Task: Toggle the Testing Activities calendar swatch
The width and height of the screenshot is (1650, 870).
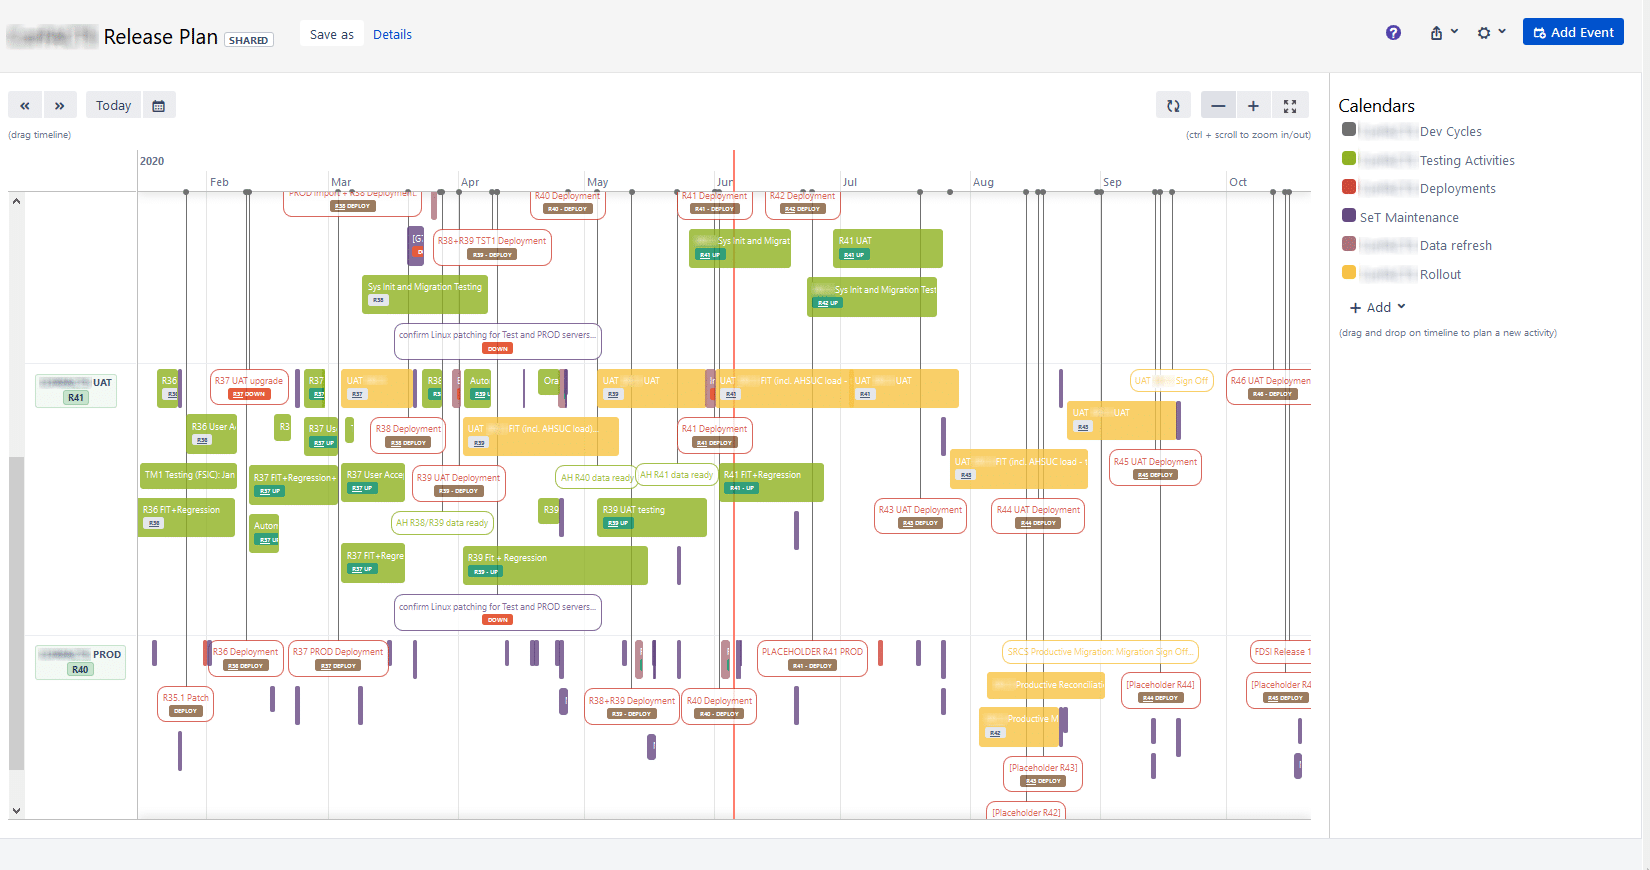Action: tap(1349, 159)
